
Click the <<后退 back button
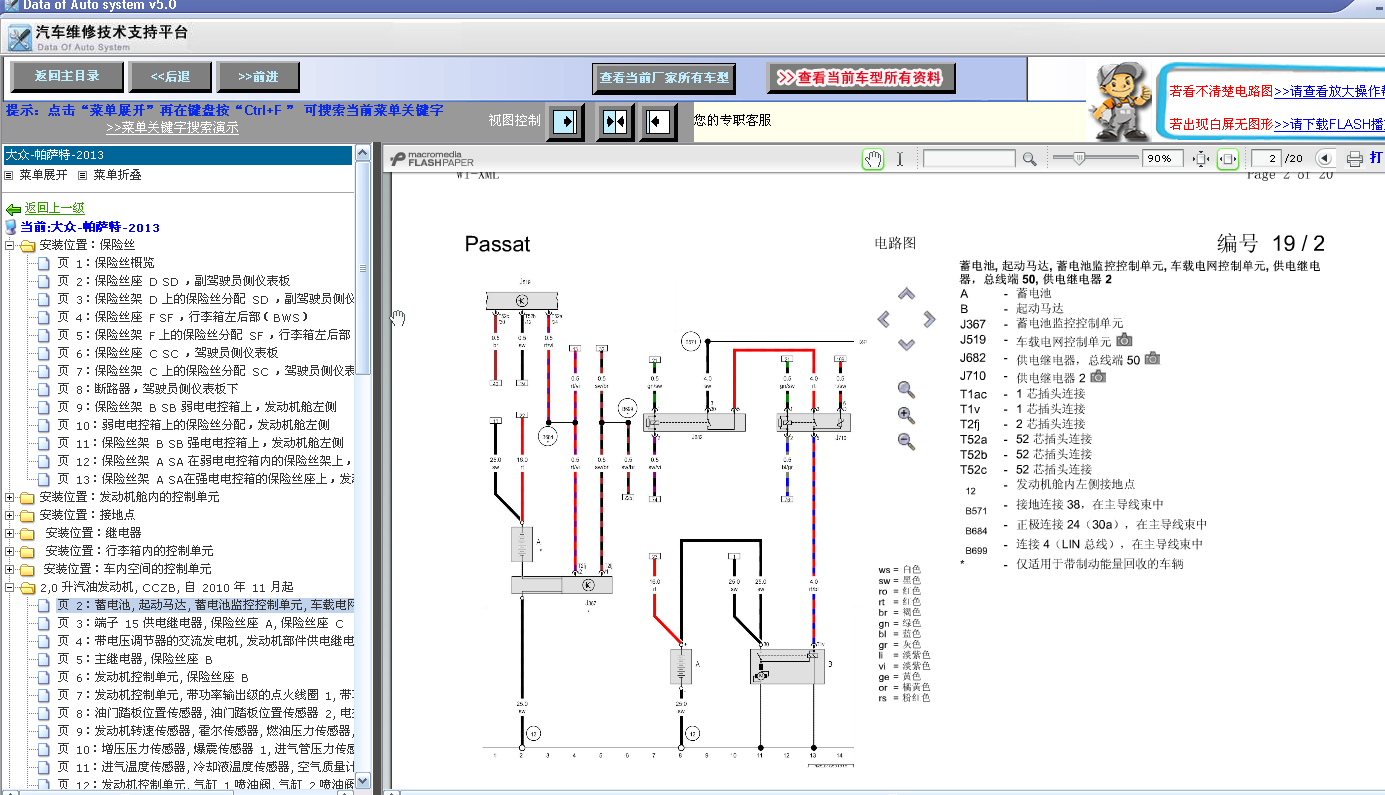(170, 76)
